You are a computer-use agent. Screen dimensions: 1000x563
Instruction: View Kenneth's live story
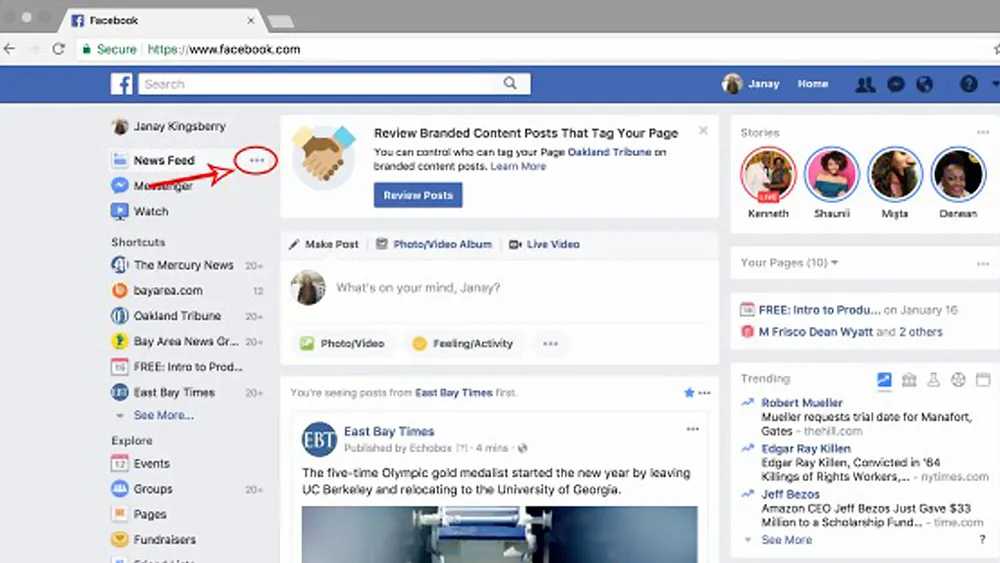(x=768, y=175)
